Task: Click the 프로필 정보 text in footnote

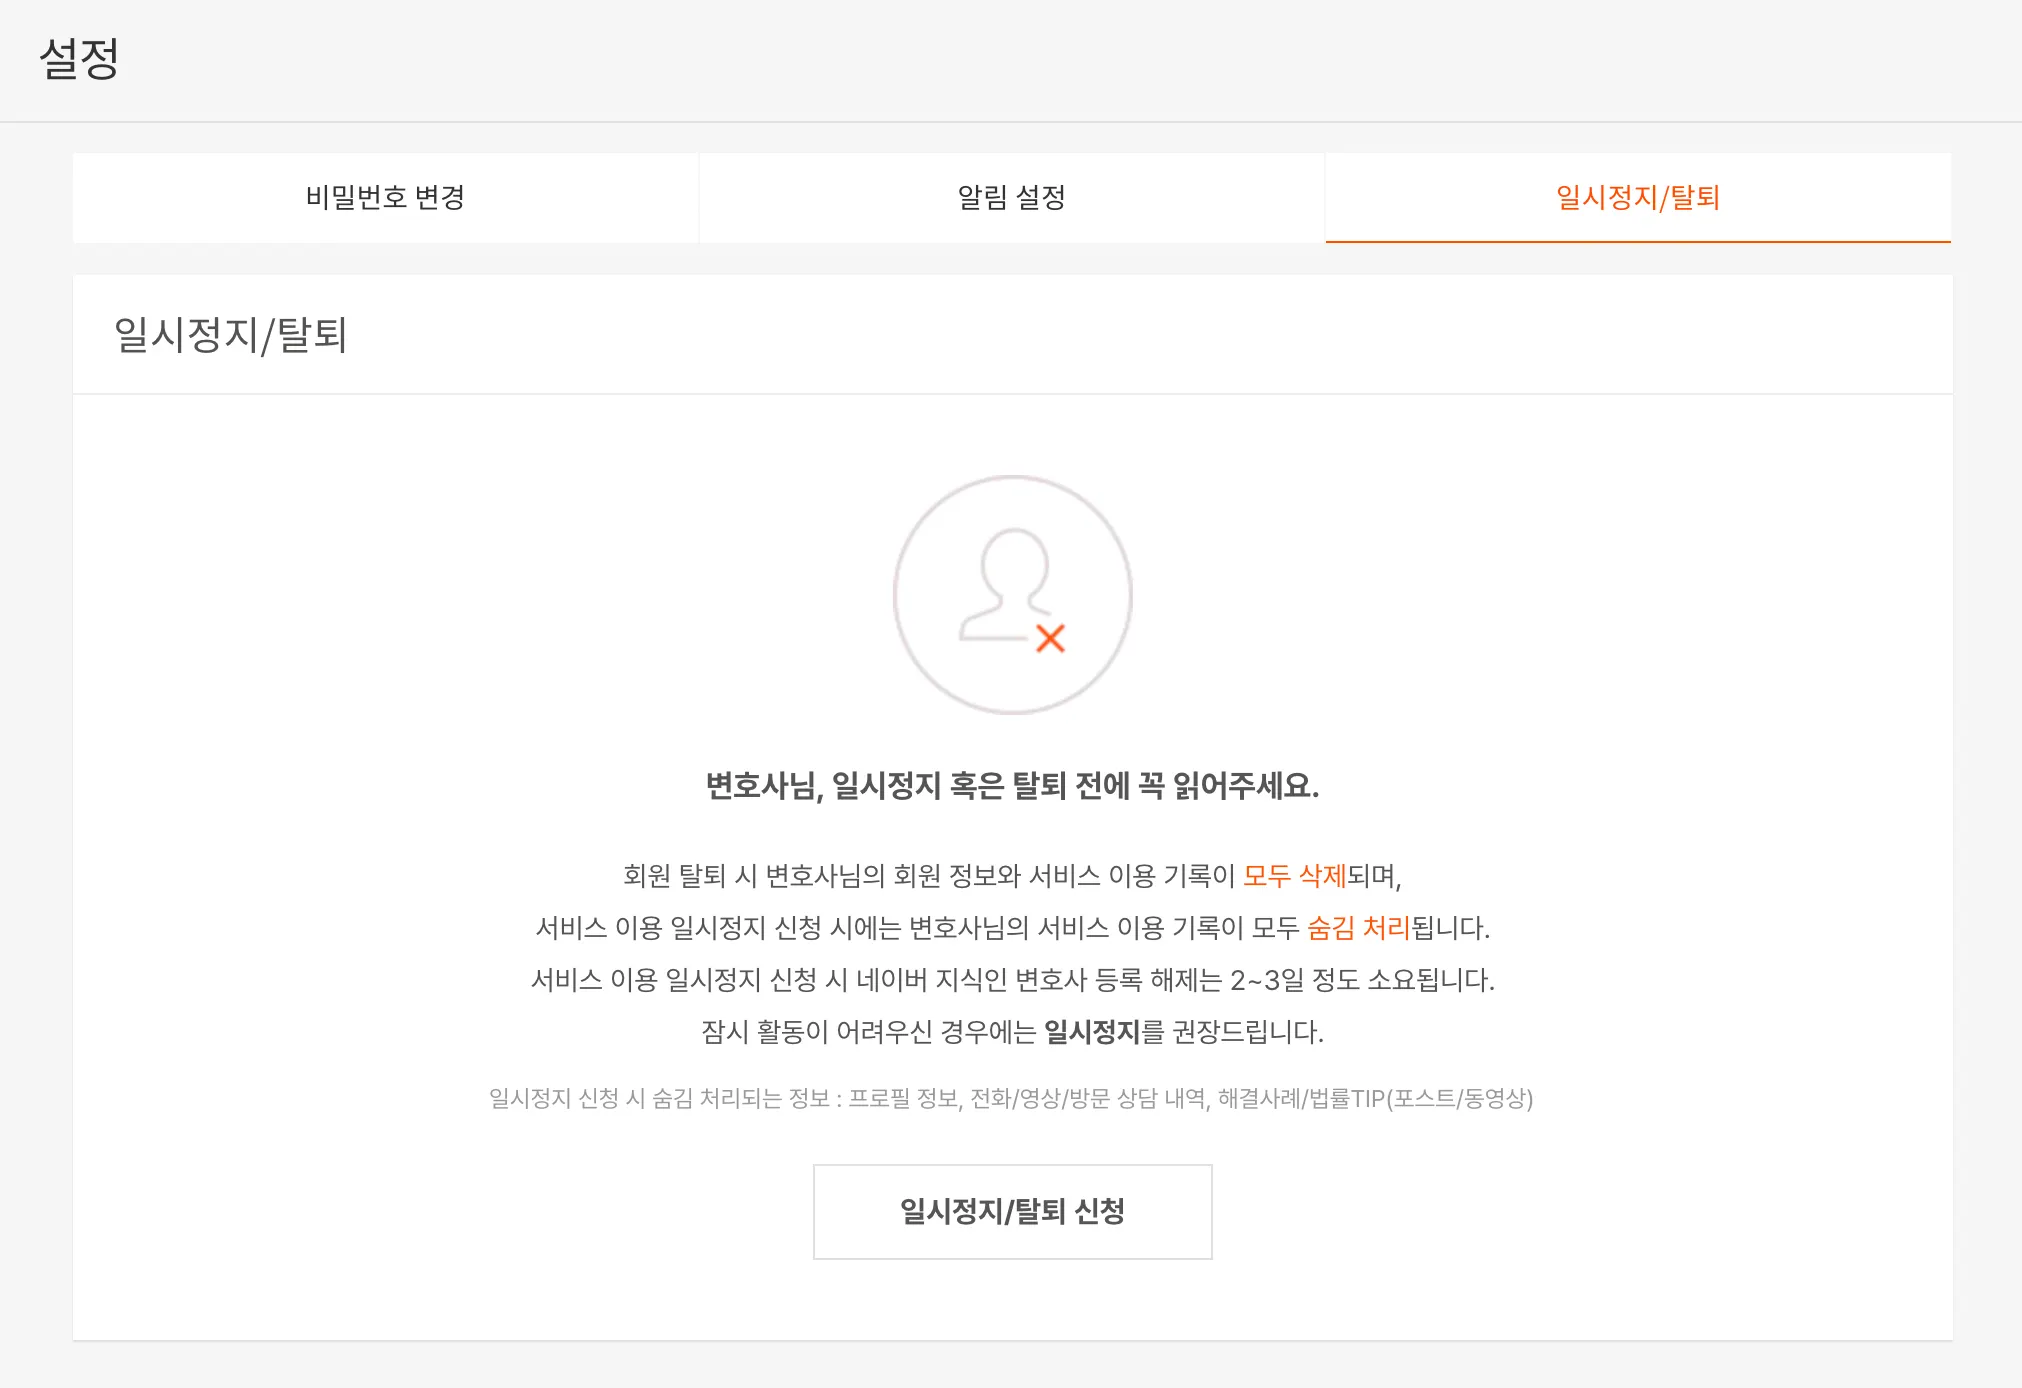Action: 903,1099
